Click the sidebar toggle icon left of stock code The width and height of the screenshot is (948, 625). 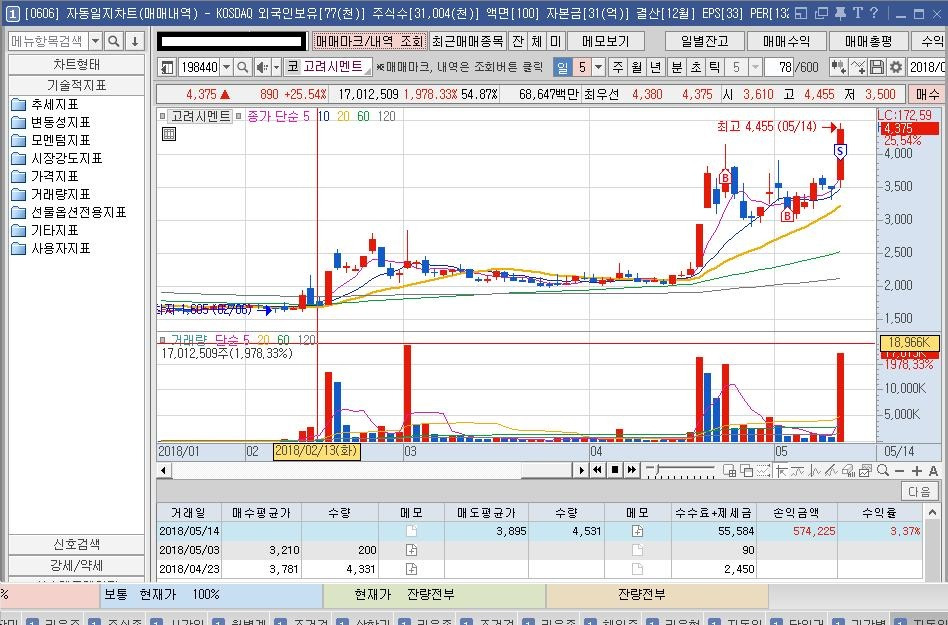pyautogui.click(x=167, y=67)
